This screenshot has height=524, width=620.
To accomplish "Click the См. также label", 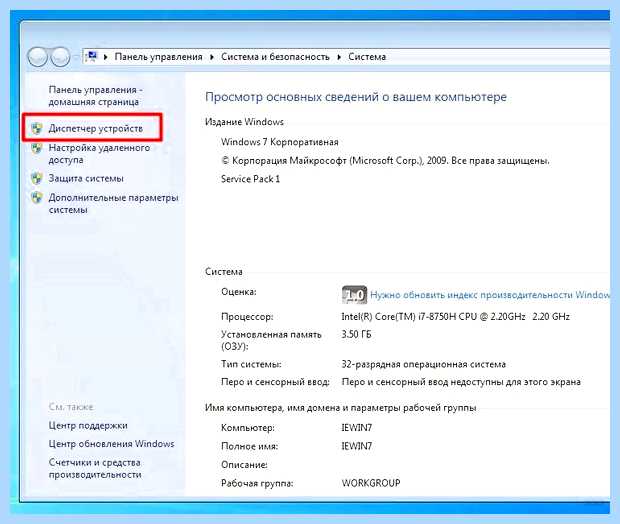I will [x=71, y=407].
